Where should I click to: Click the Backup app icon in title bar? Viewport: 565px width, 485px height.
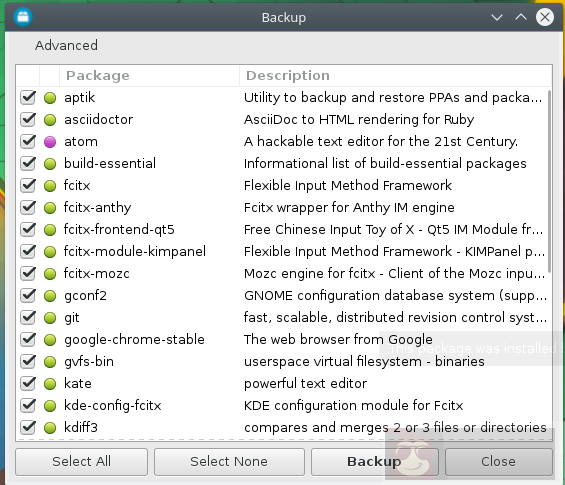(x=23, y=17)
